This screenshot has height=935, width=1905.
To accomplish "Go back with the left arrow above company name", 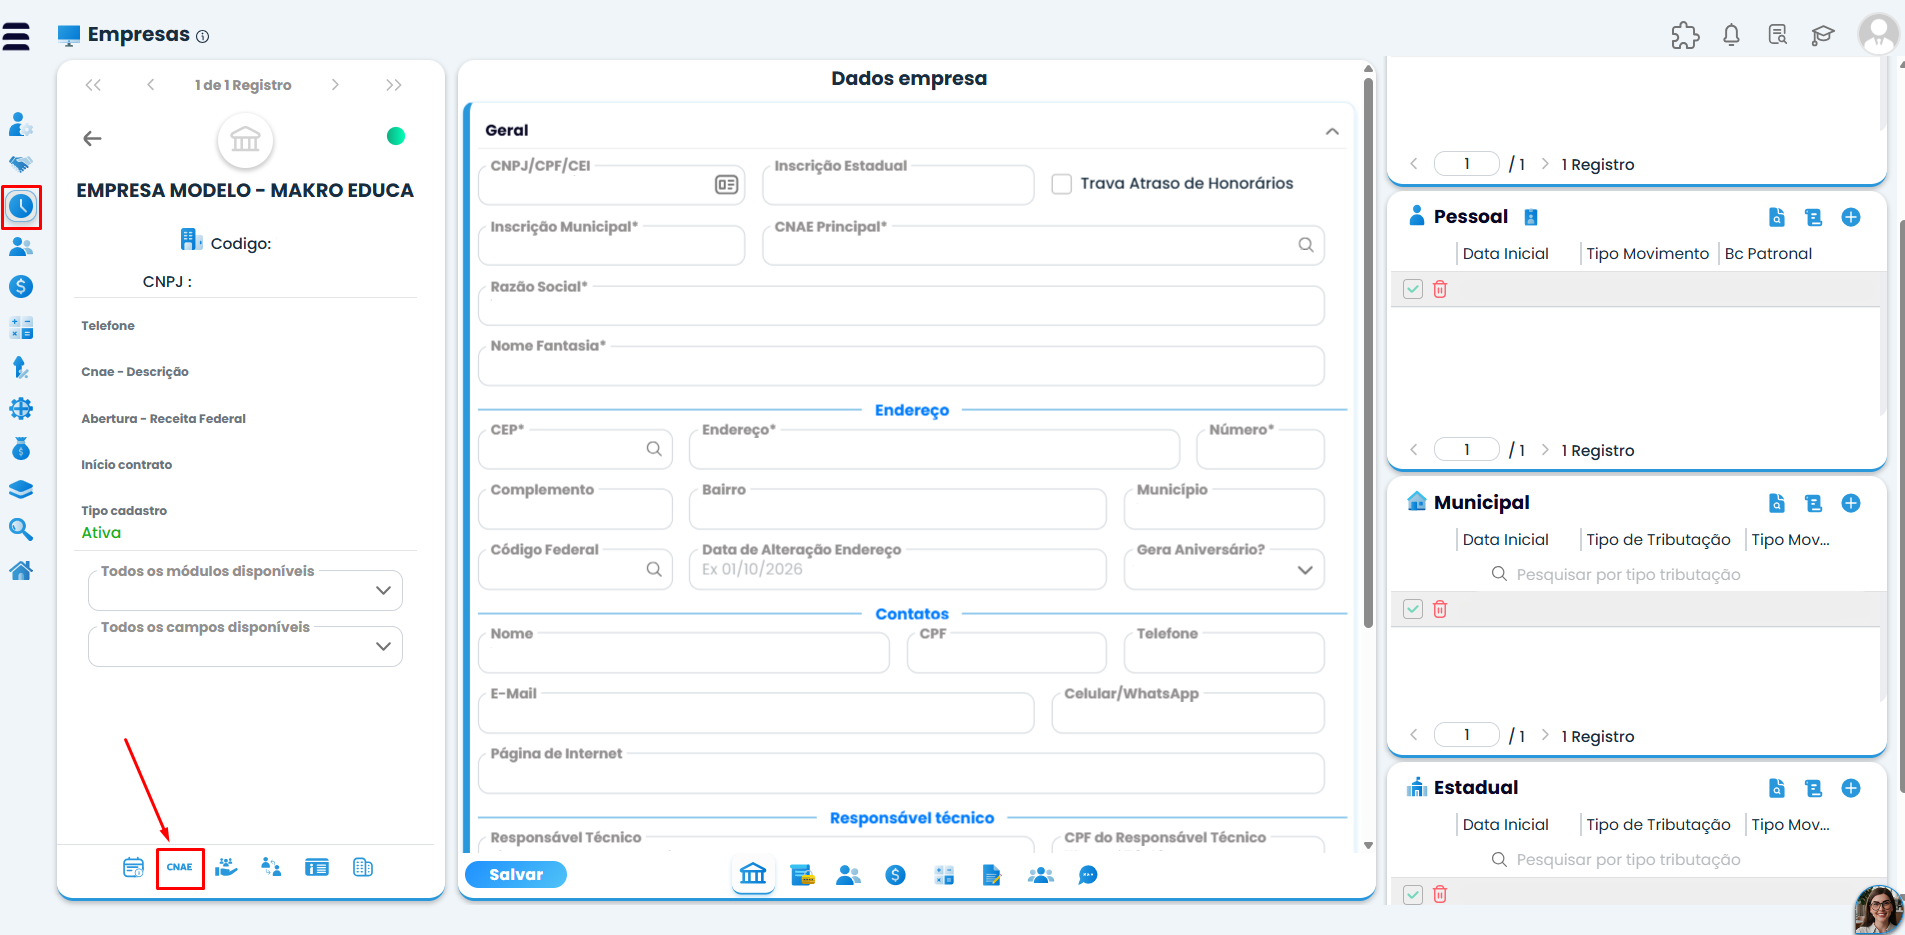I will [x=92, y=138].
